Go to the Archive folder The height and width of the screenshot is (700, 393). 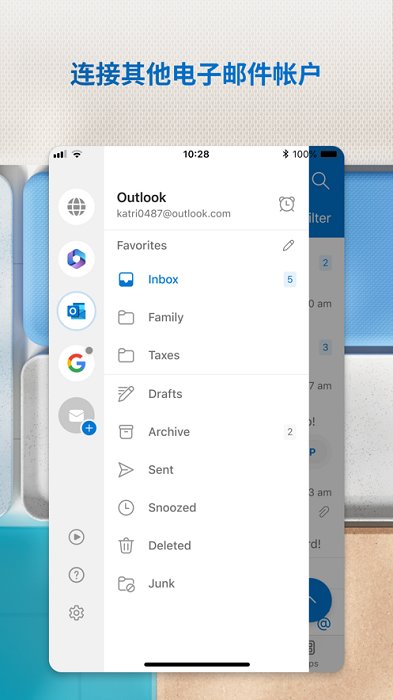click(206, 432)
